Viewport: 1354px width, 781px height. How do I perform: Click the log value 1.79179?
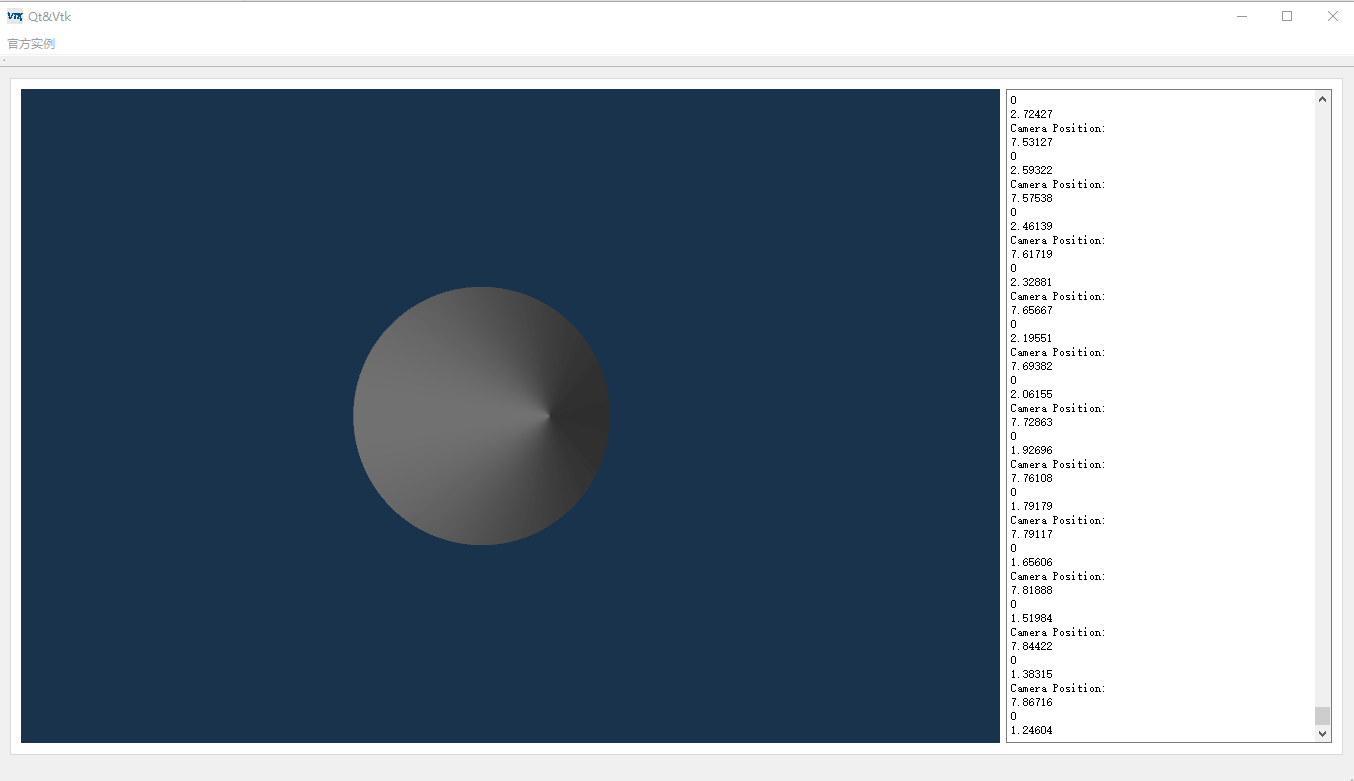[1031, 507]
